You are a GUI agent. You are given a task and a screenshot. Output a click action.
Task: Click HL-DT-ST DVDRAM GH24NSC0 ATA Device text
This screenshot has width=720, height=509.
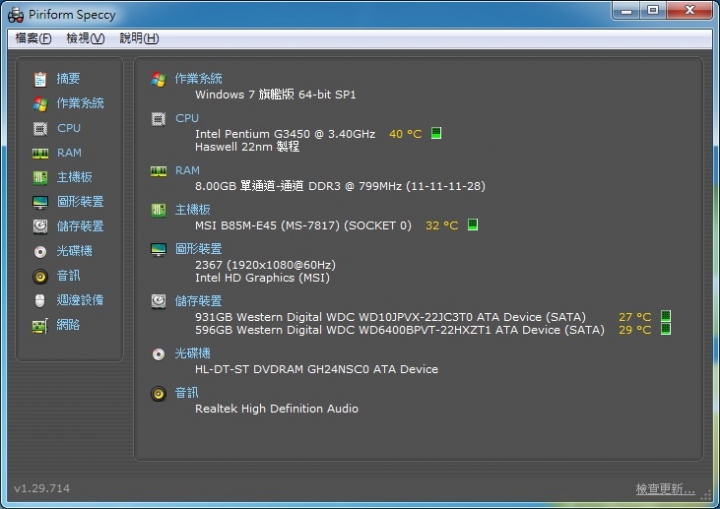pyautogui.click(x=316, y=369)
